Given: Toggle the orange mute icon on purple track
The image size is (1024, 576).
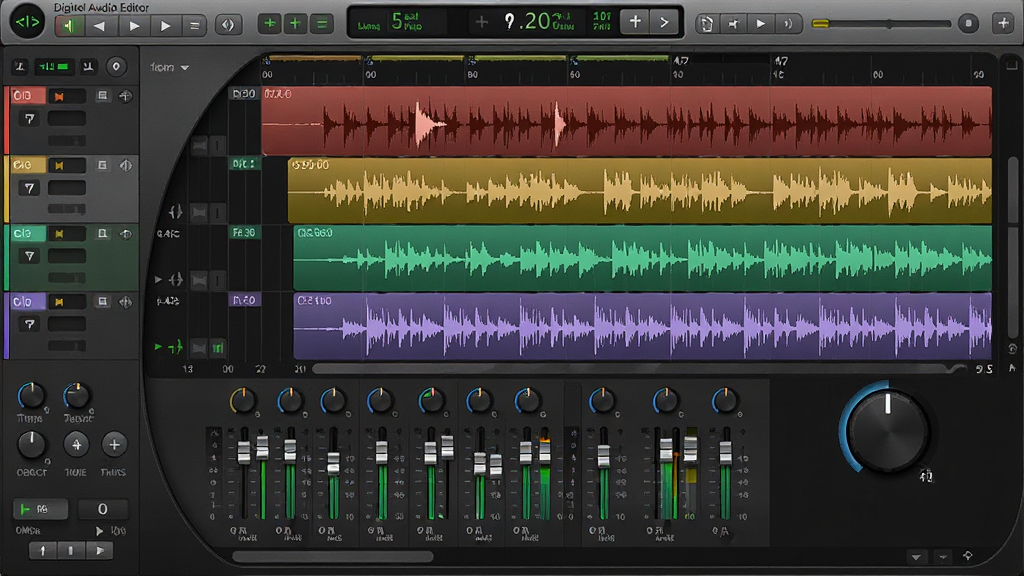Looking at the screenshot, I should [x=59, y=302].
